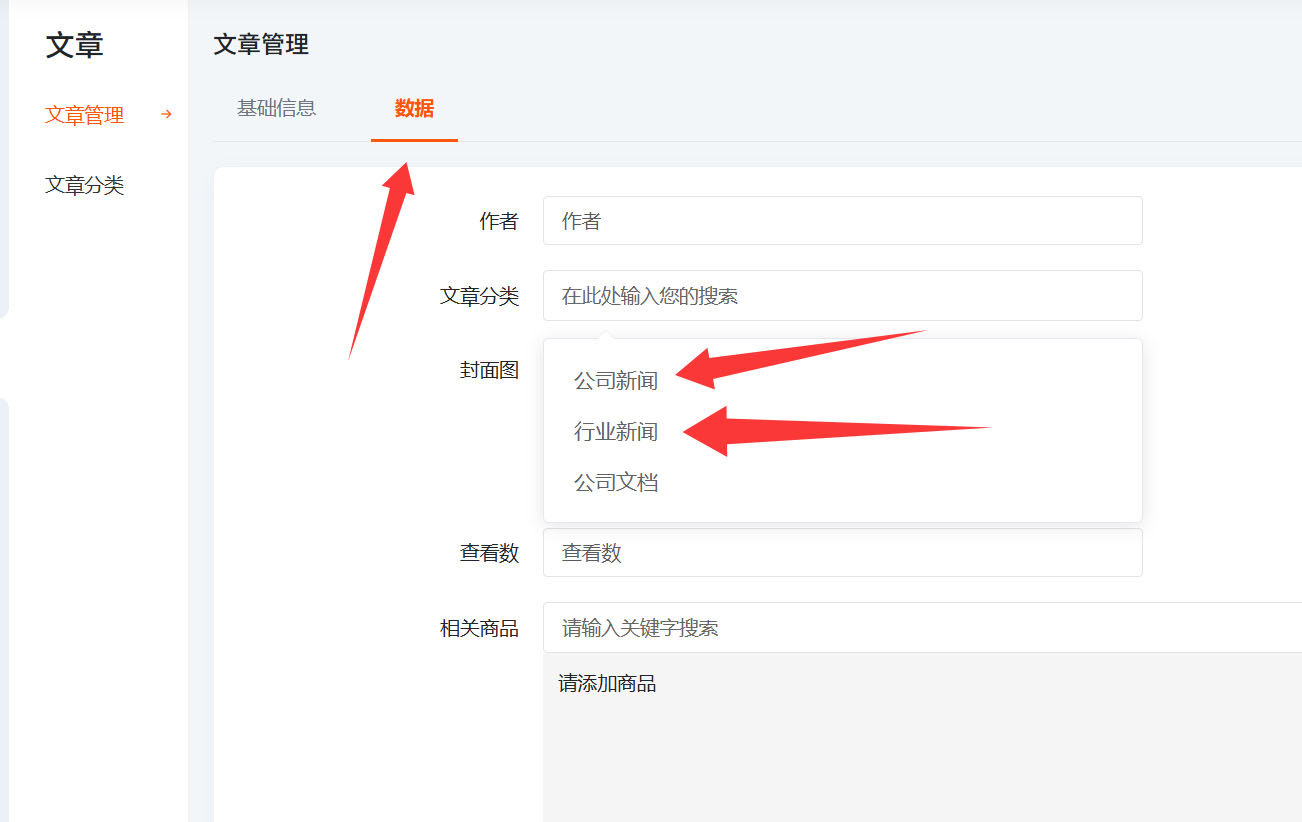Select 行业新闻 in the dropdown list
The height and width of the screenshot is (822, 1302).
[x=616, y=432]
